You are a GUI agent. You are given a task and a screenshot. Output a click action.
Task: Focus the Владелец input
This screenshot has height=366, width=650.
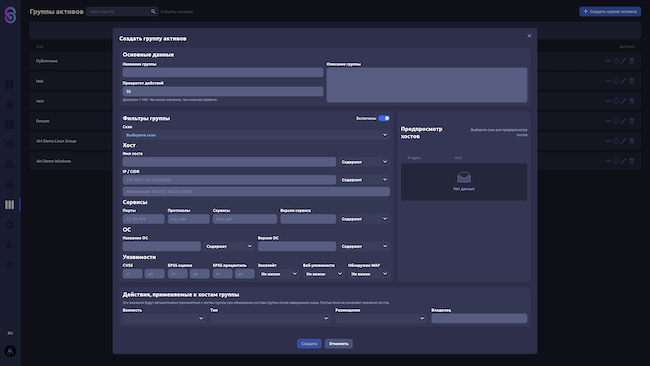pos(479,318)
